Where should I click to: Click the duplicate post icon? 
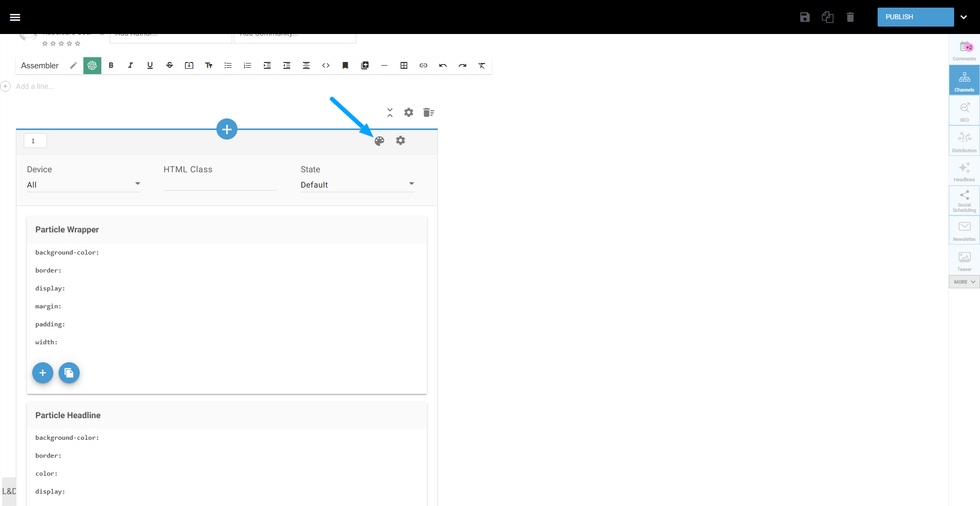827,17
